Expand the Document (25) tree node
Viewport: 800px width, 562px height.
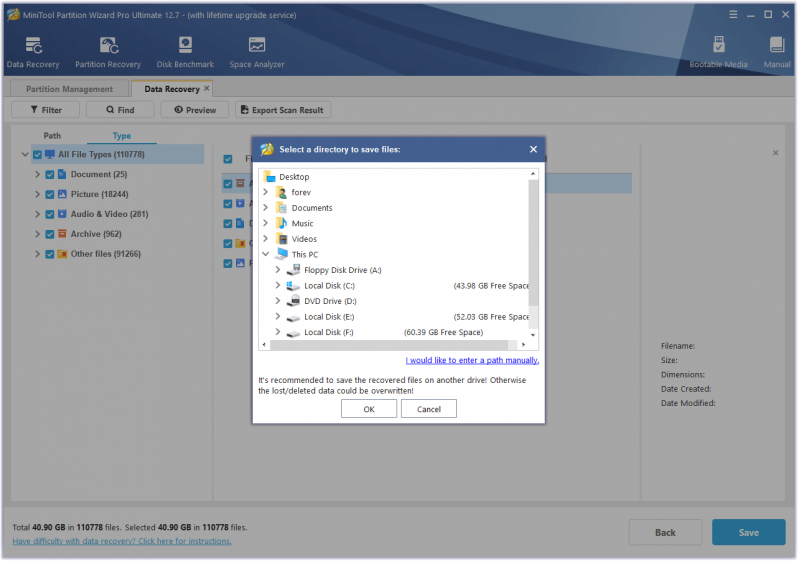point(37,175)
